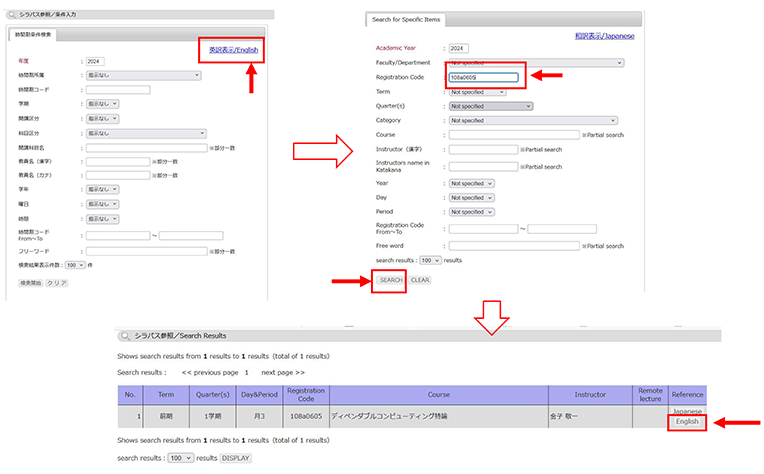764x474 pixels.
Task: Focus the Registration Code input field
Action: pyautogui.click(x=484, y=77)
